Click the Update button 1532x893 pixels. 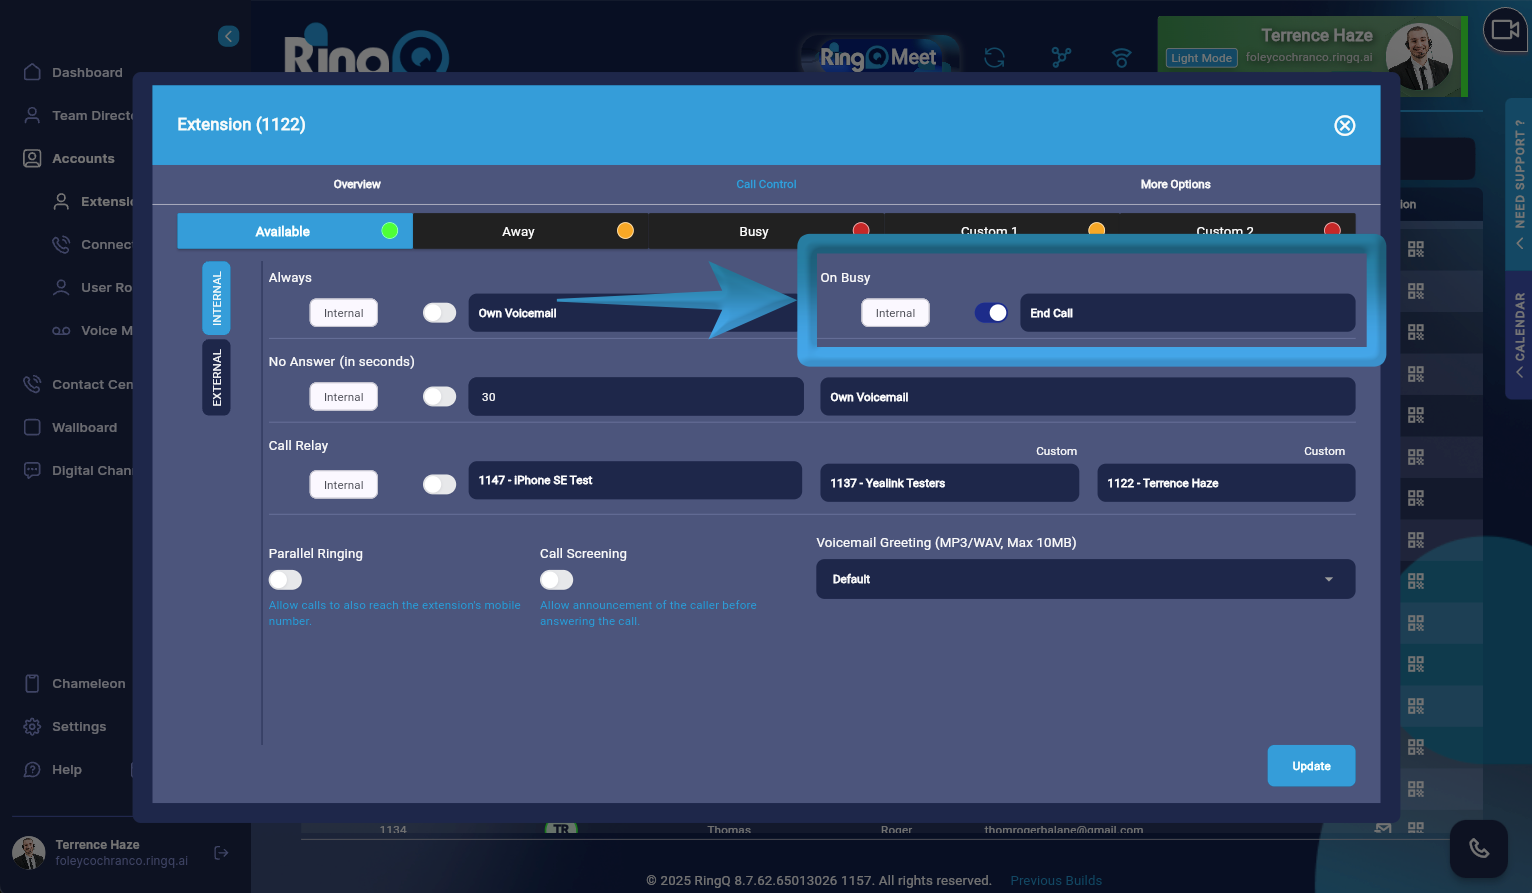pyautogui.click(x=1311, y=766)
